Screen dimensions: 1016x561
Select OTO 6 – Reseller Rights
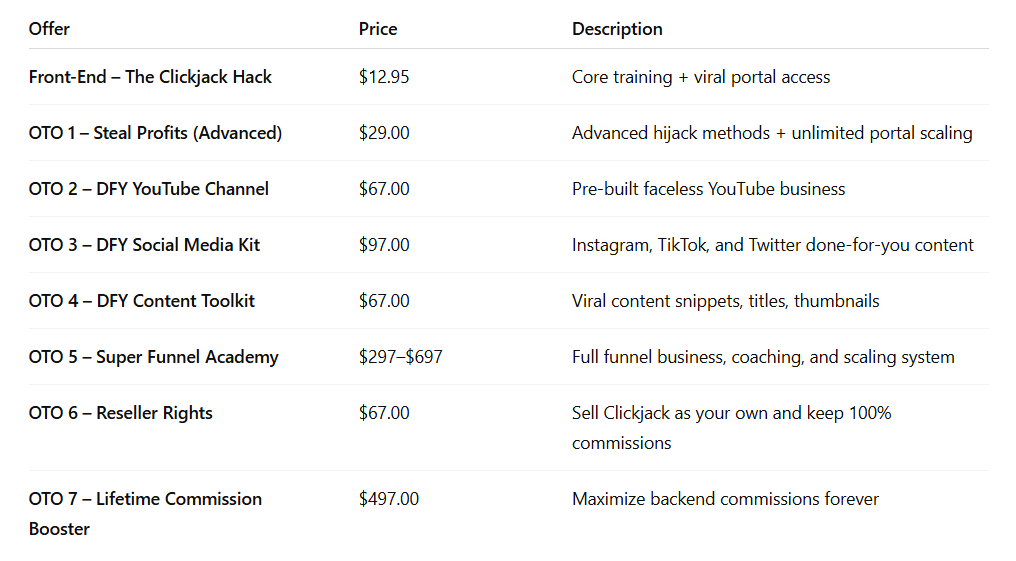(121, 413)
